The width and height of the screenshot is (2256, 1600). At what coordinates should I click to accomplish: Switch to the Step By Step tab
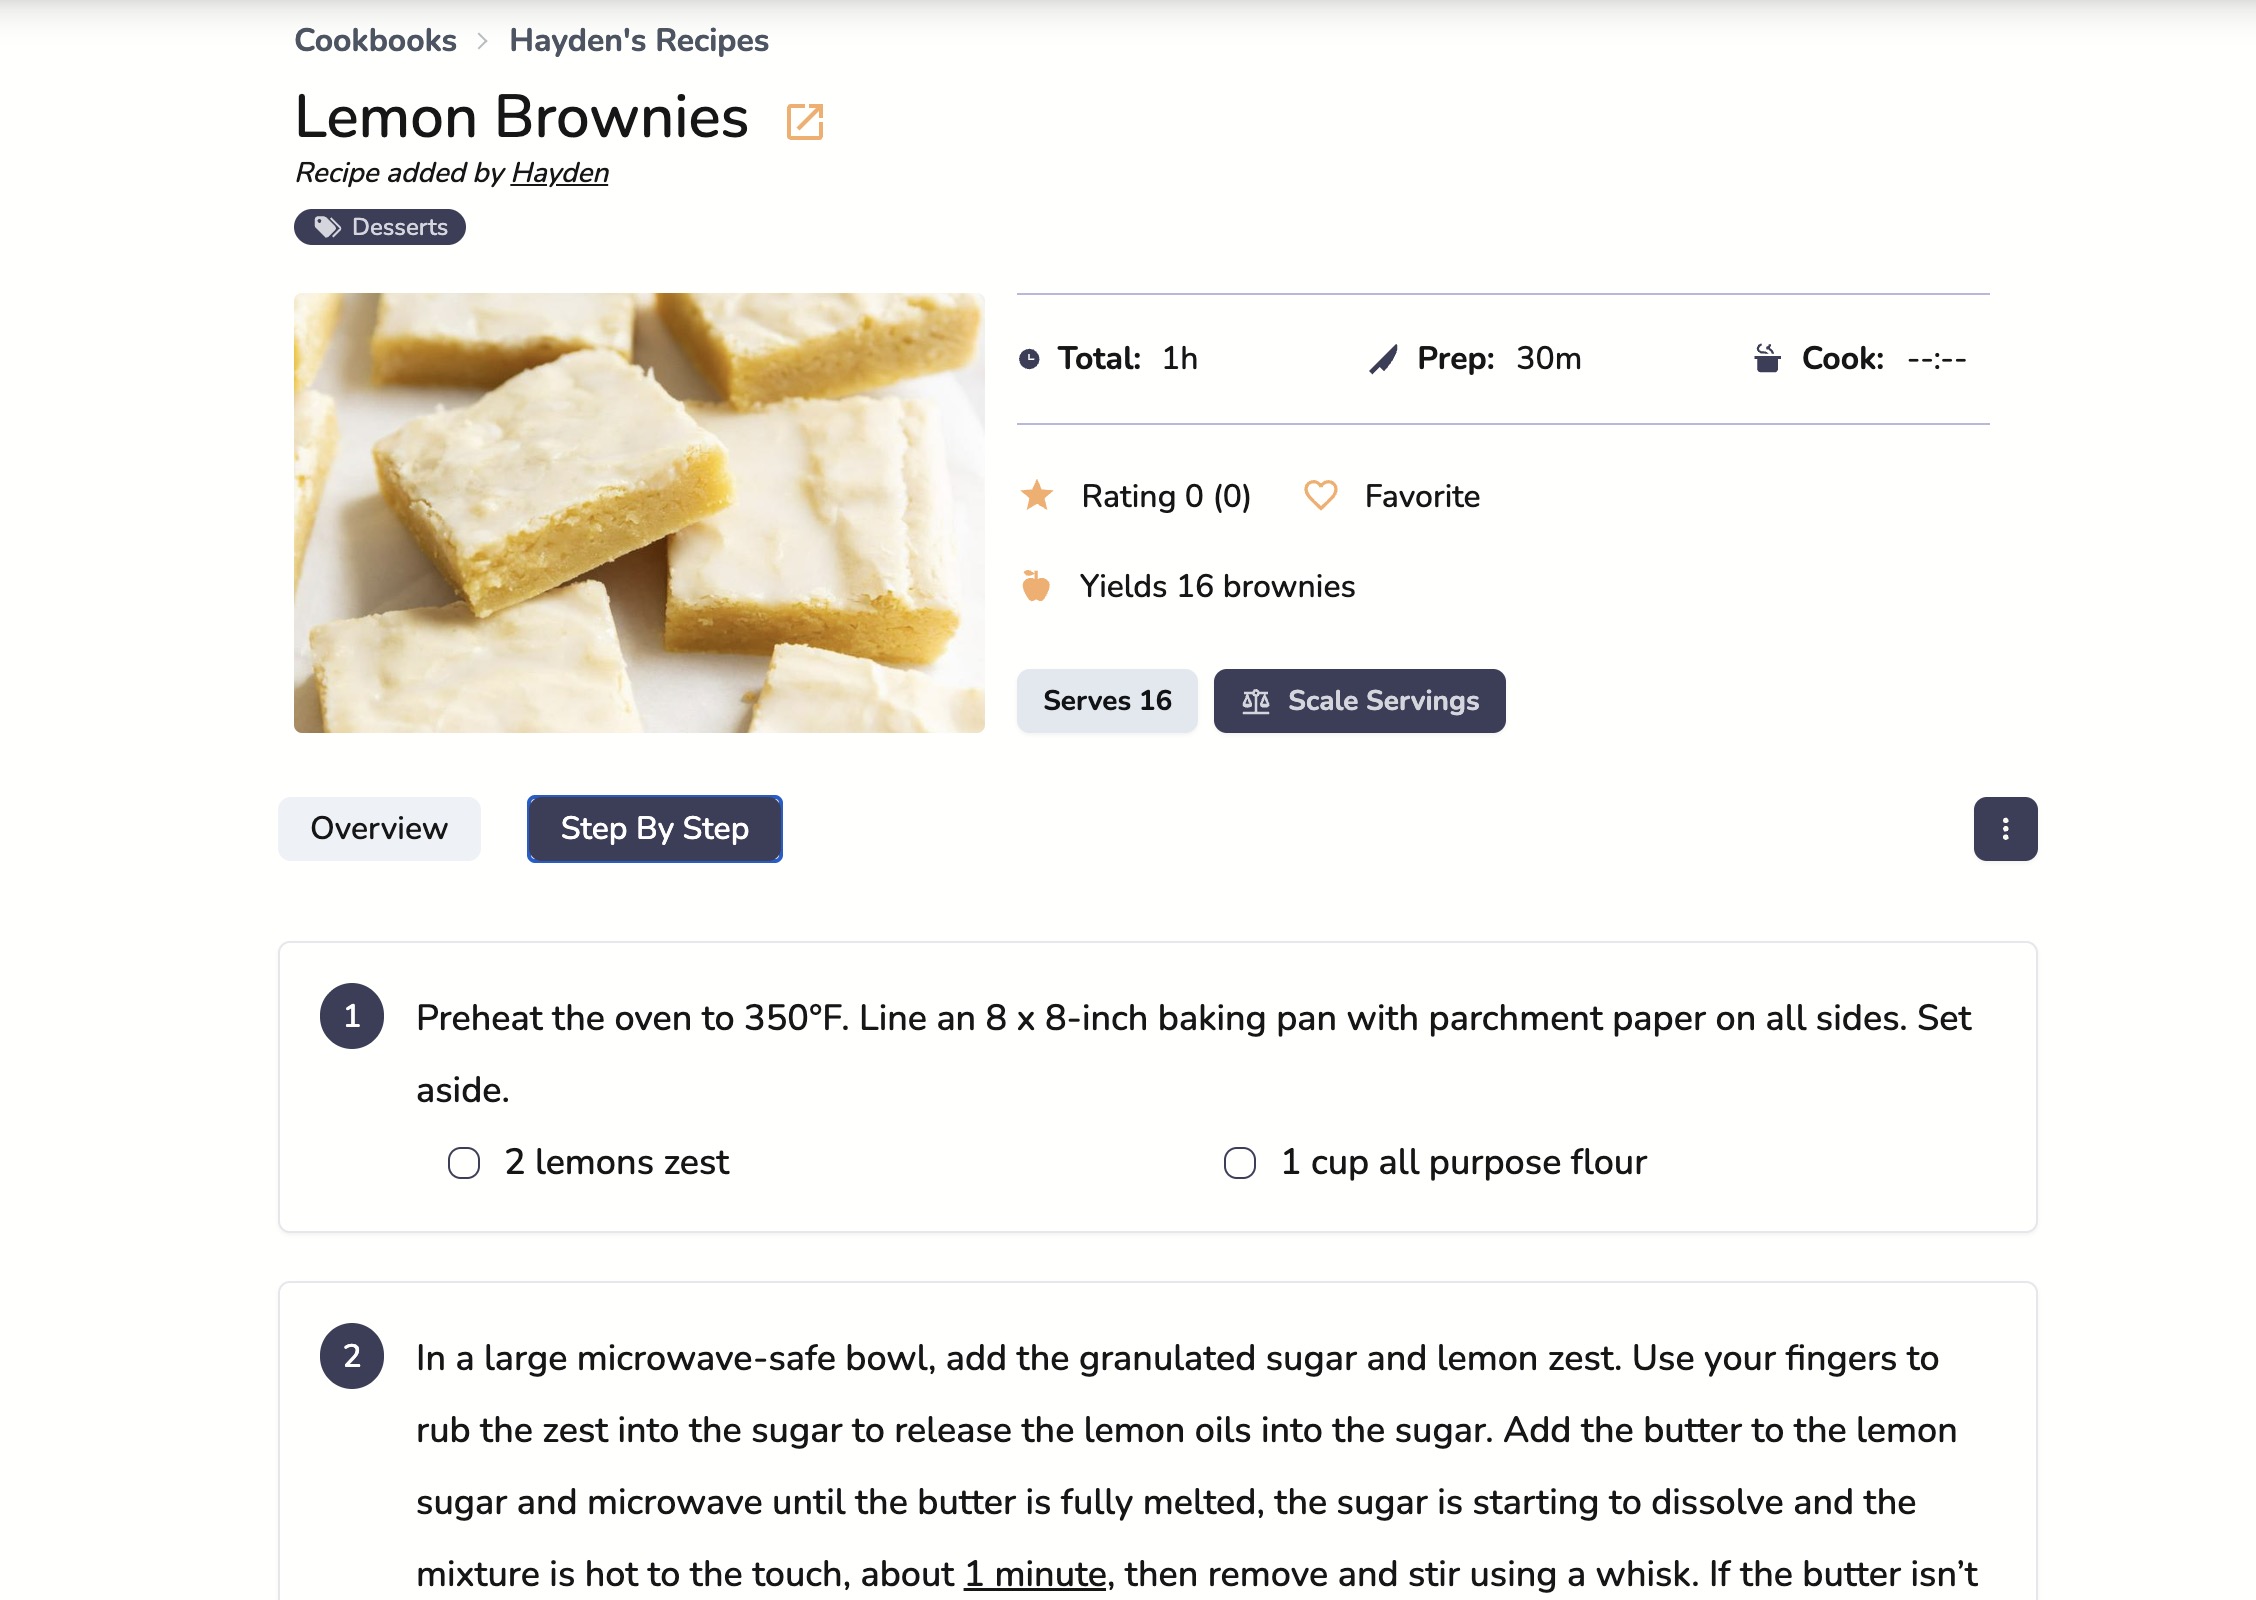click(654, 828)
